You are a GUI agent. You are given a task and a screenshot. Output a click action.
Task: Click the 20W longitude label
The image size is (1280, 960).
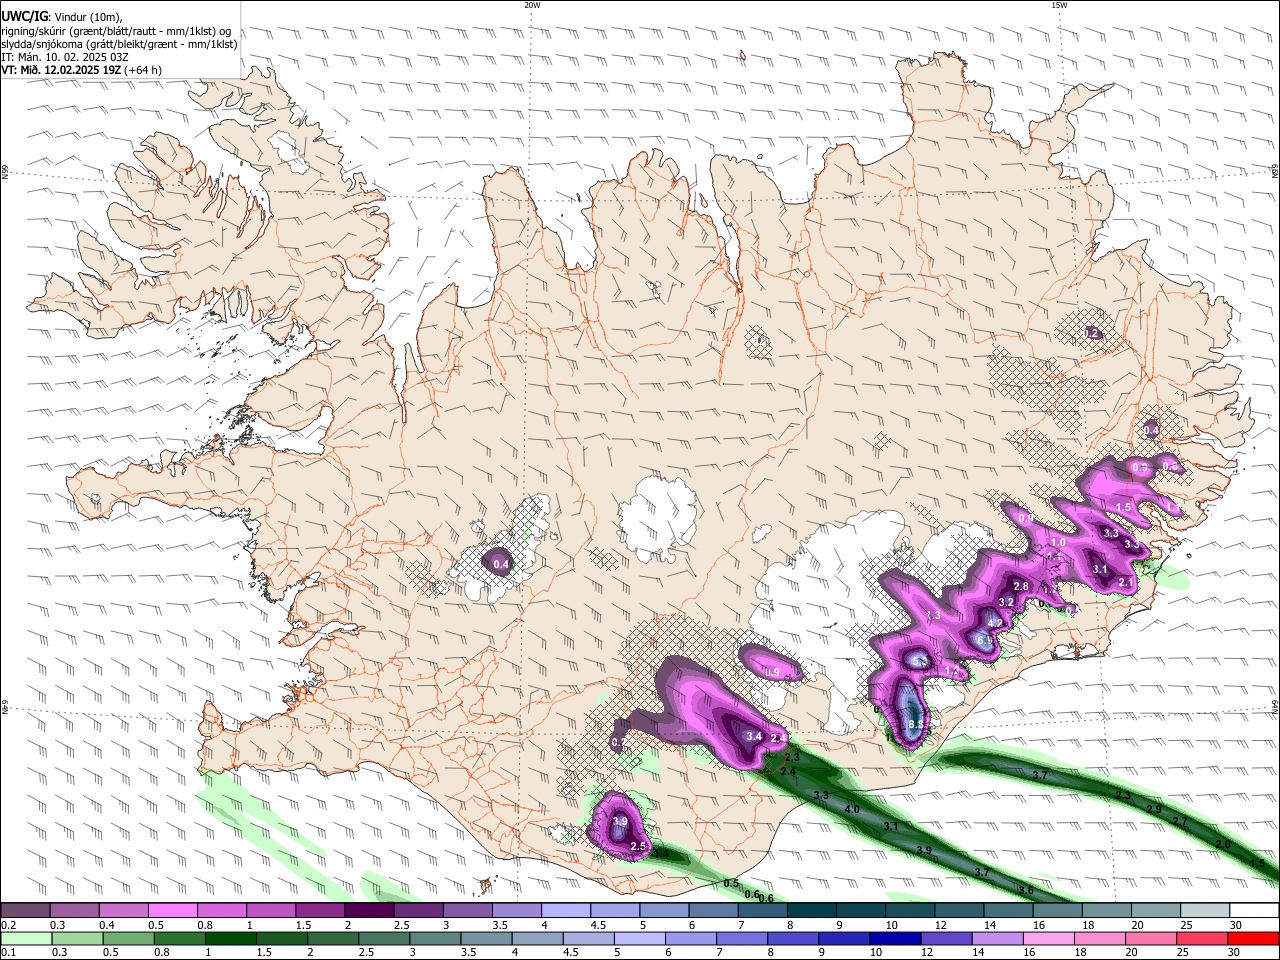pyautogui.click(x=532, y=5)
